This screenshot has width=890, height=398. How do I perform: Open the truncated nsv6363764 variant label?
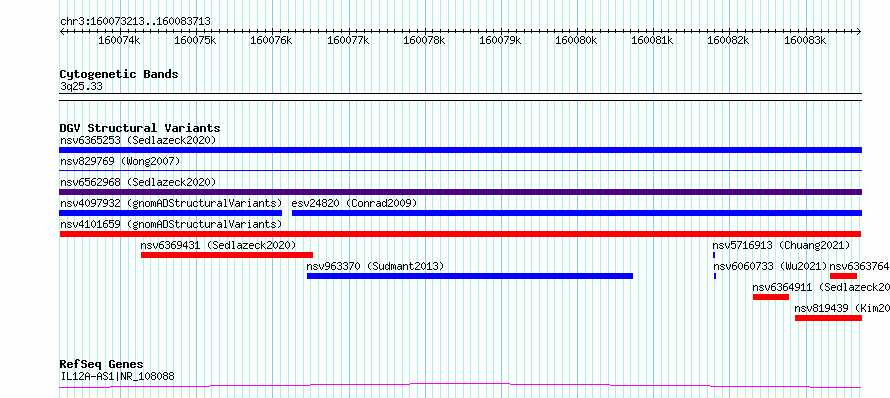click(x=859, y=266)
